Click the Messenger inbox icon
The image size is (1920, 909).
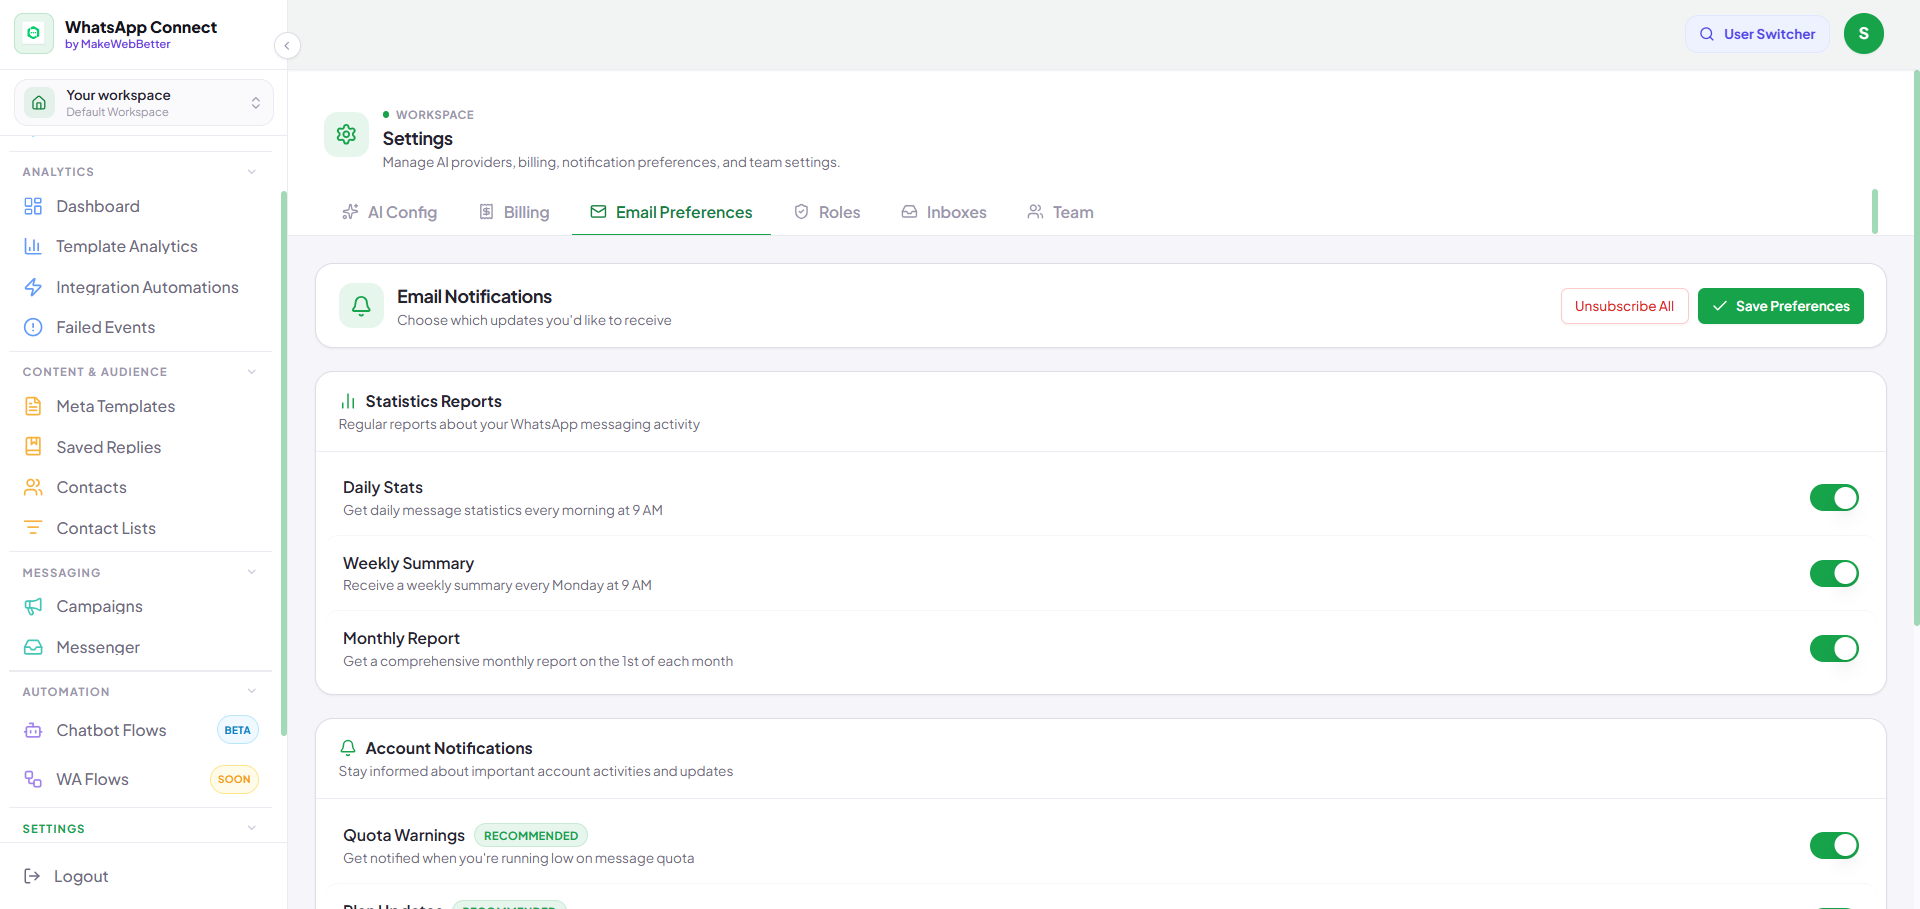33,647
